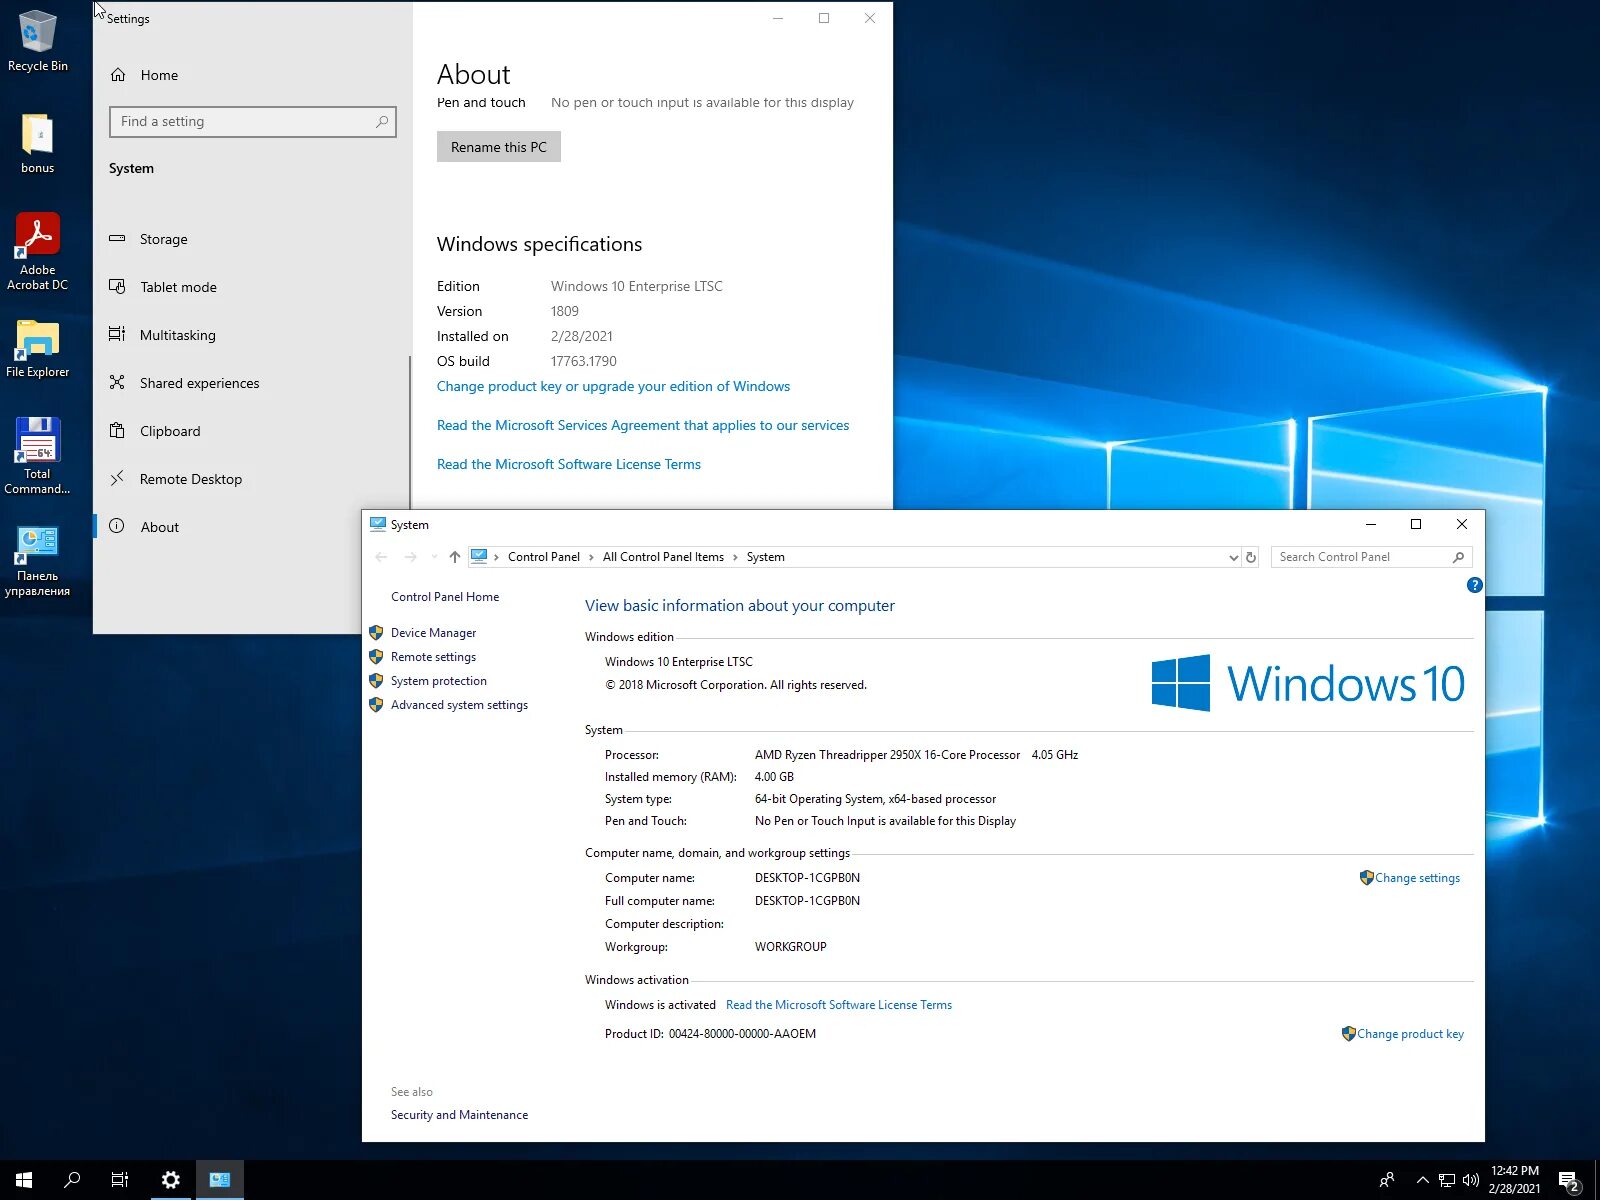Click the computer icon in address bar
The width and height of the screenshot is (1600, 1200).
click(479, 556)
